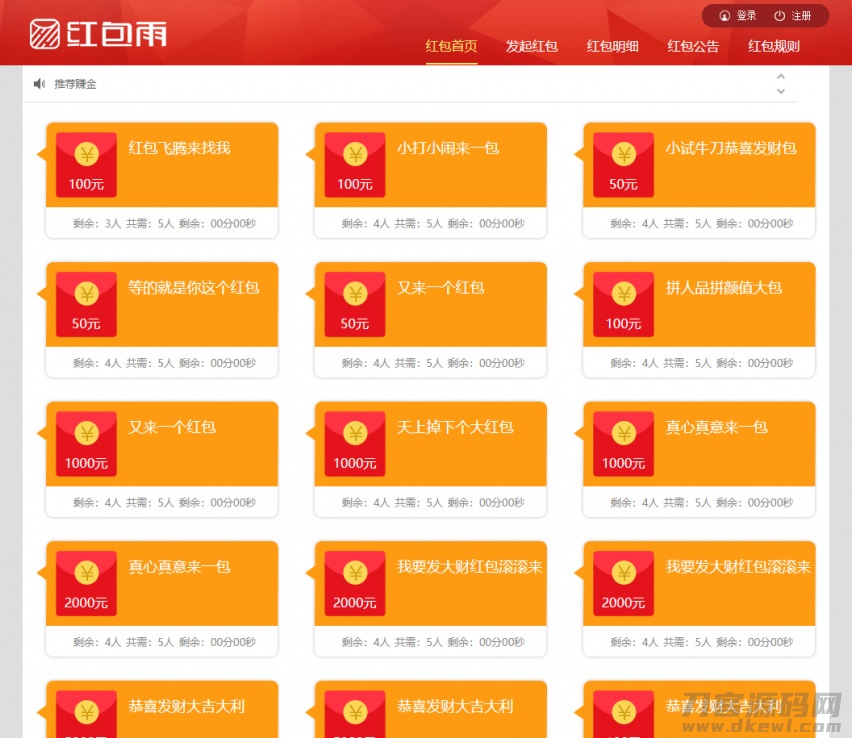Click the 注册 register button
The width and height of the screenshot is (852, 738).
(793, 16)
